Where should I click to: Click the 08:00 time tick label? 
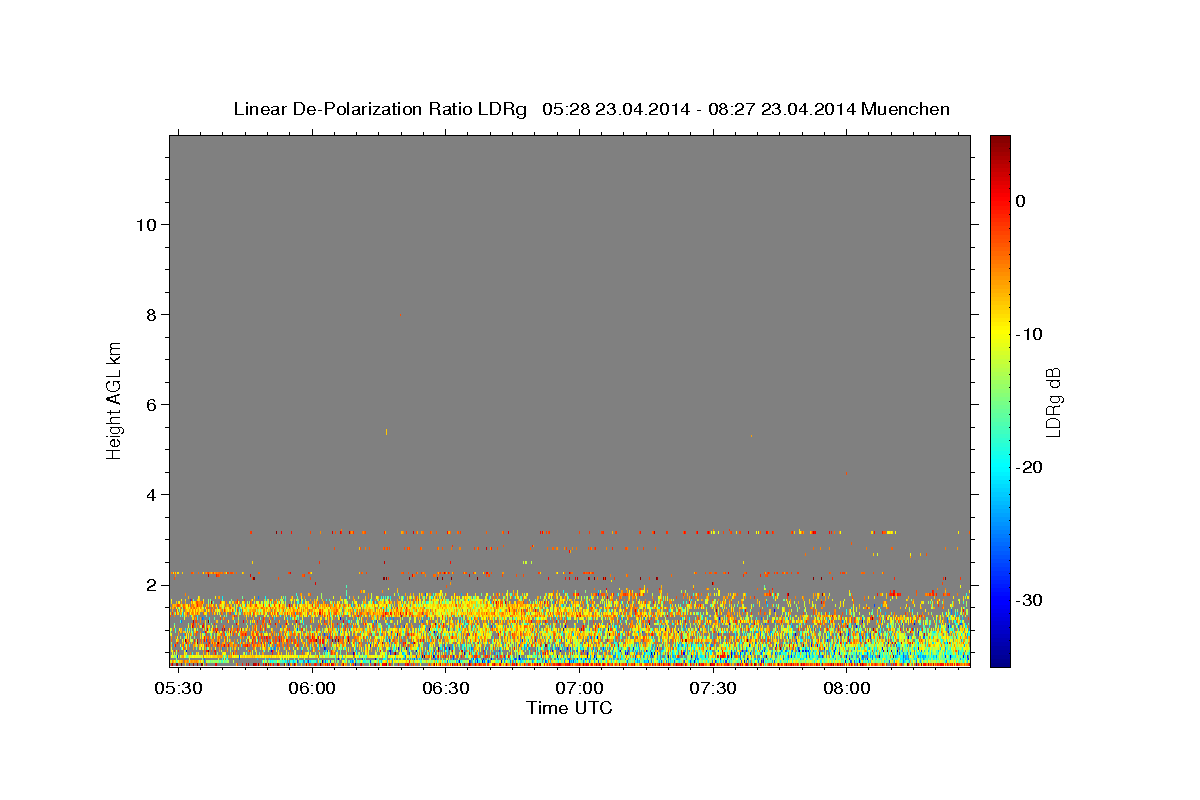(846, 689)
